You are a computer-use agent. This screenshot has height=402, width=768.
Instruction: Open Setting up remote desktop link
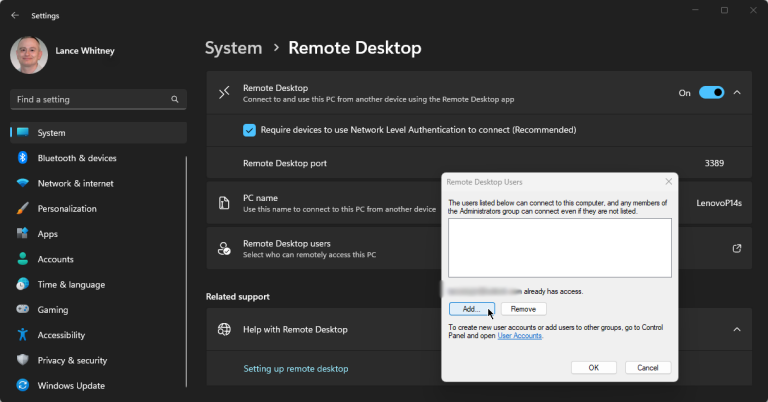pyautogui.click(x=296, y=369)
